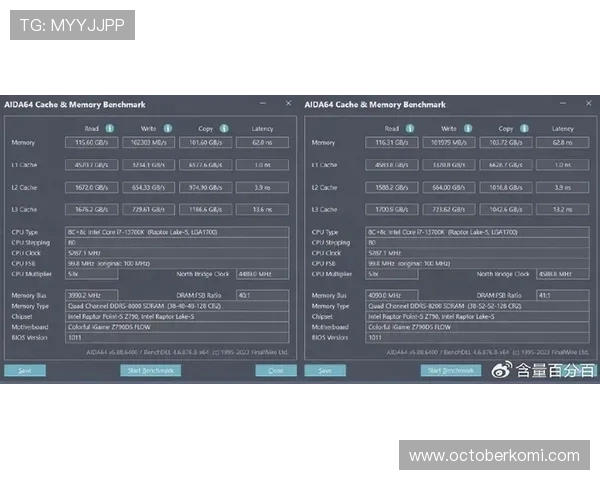The width and height of the screenshot is (600, 480).
Task: Click the Copy info icon in left window
Action: point(224,129)
